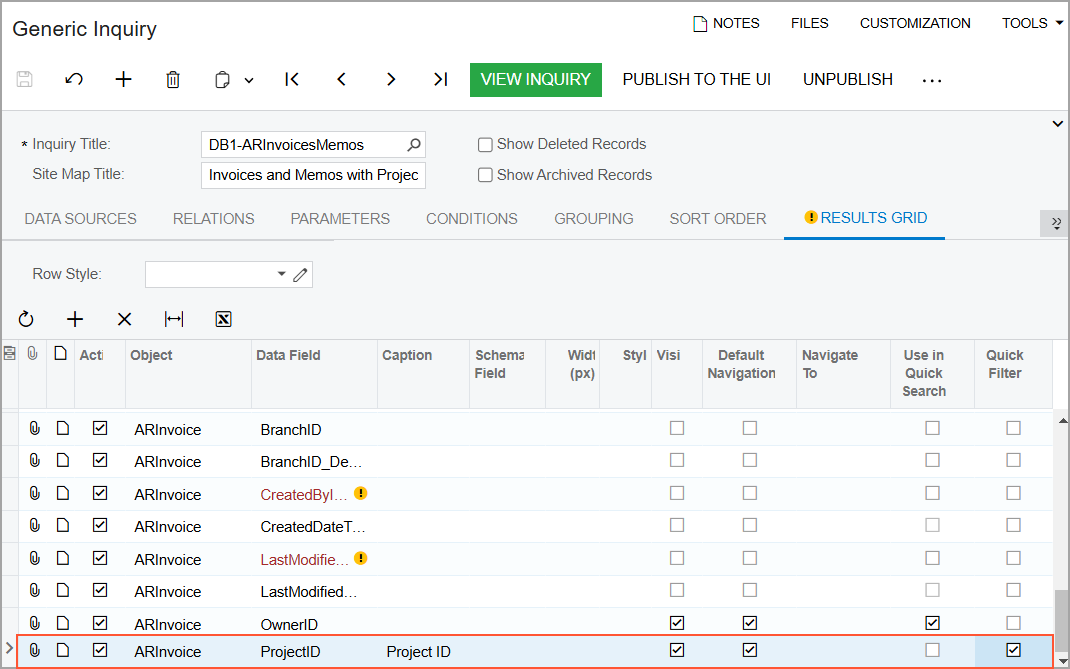Viewport: 1070px width, 669px height.
Task: Open the Data Sources tab
Action: [x=80, y=218]
